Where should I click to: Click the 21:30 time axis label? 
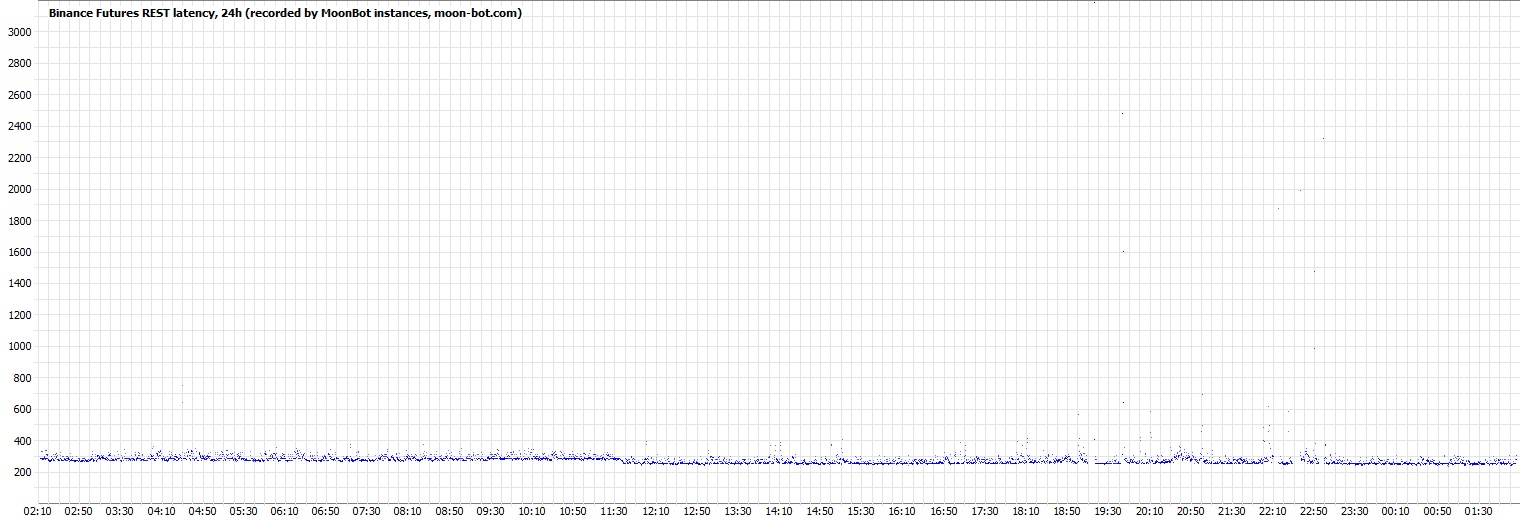[x=1231, y=511]
